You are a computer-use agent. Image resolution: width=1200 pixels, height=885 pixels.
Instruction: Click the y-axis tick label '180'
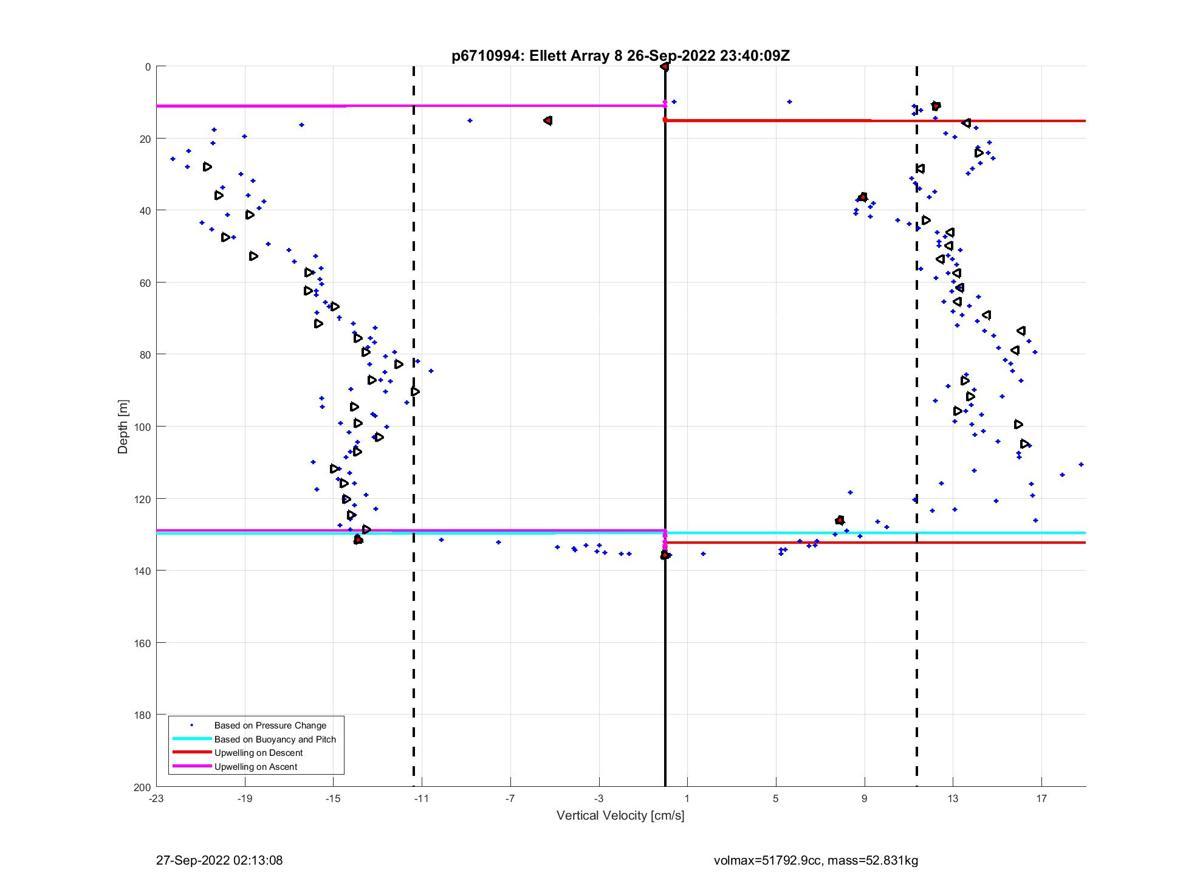pyautogui.click(x=142, y=715)
